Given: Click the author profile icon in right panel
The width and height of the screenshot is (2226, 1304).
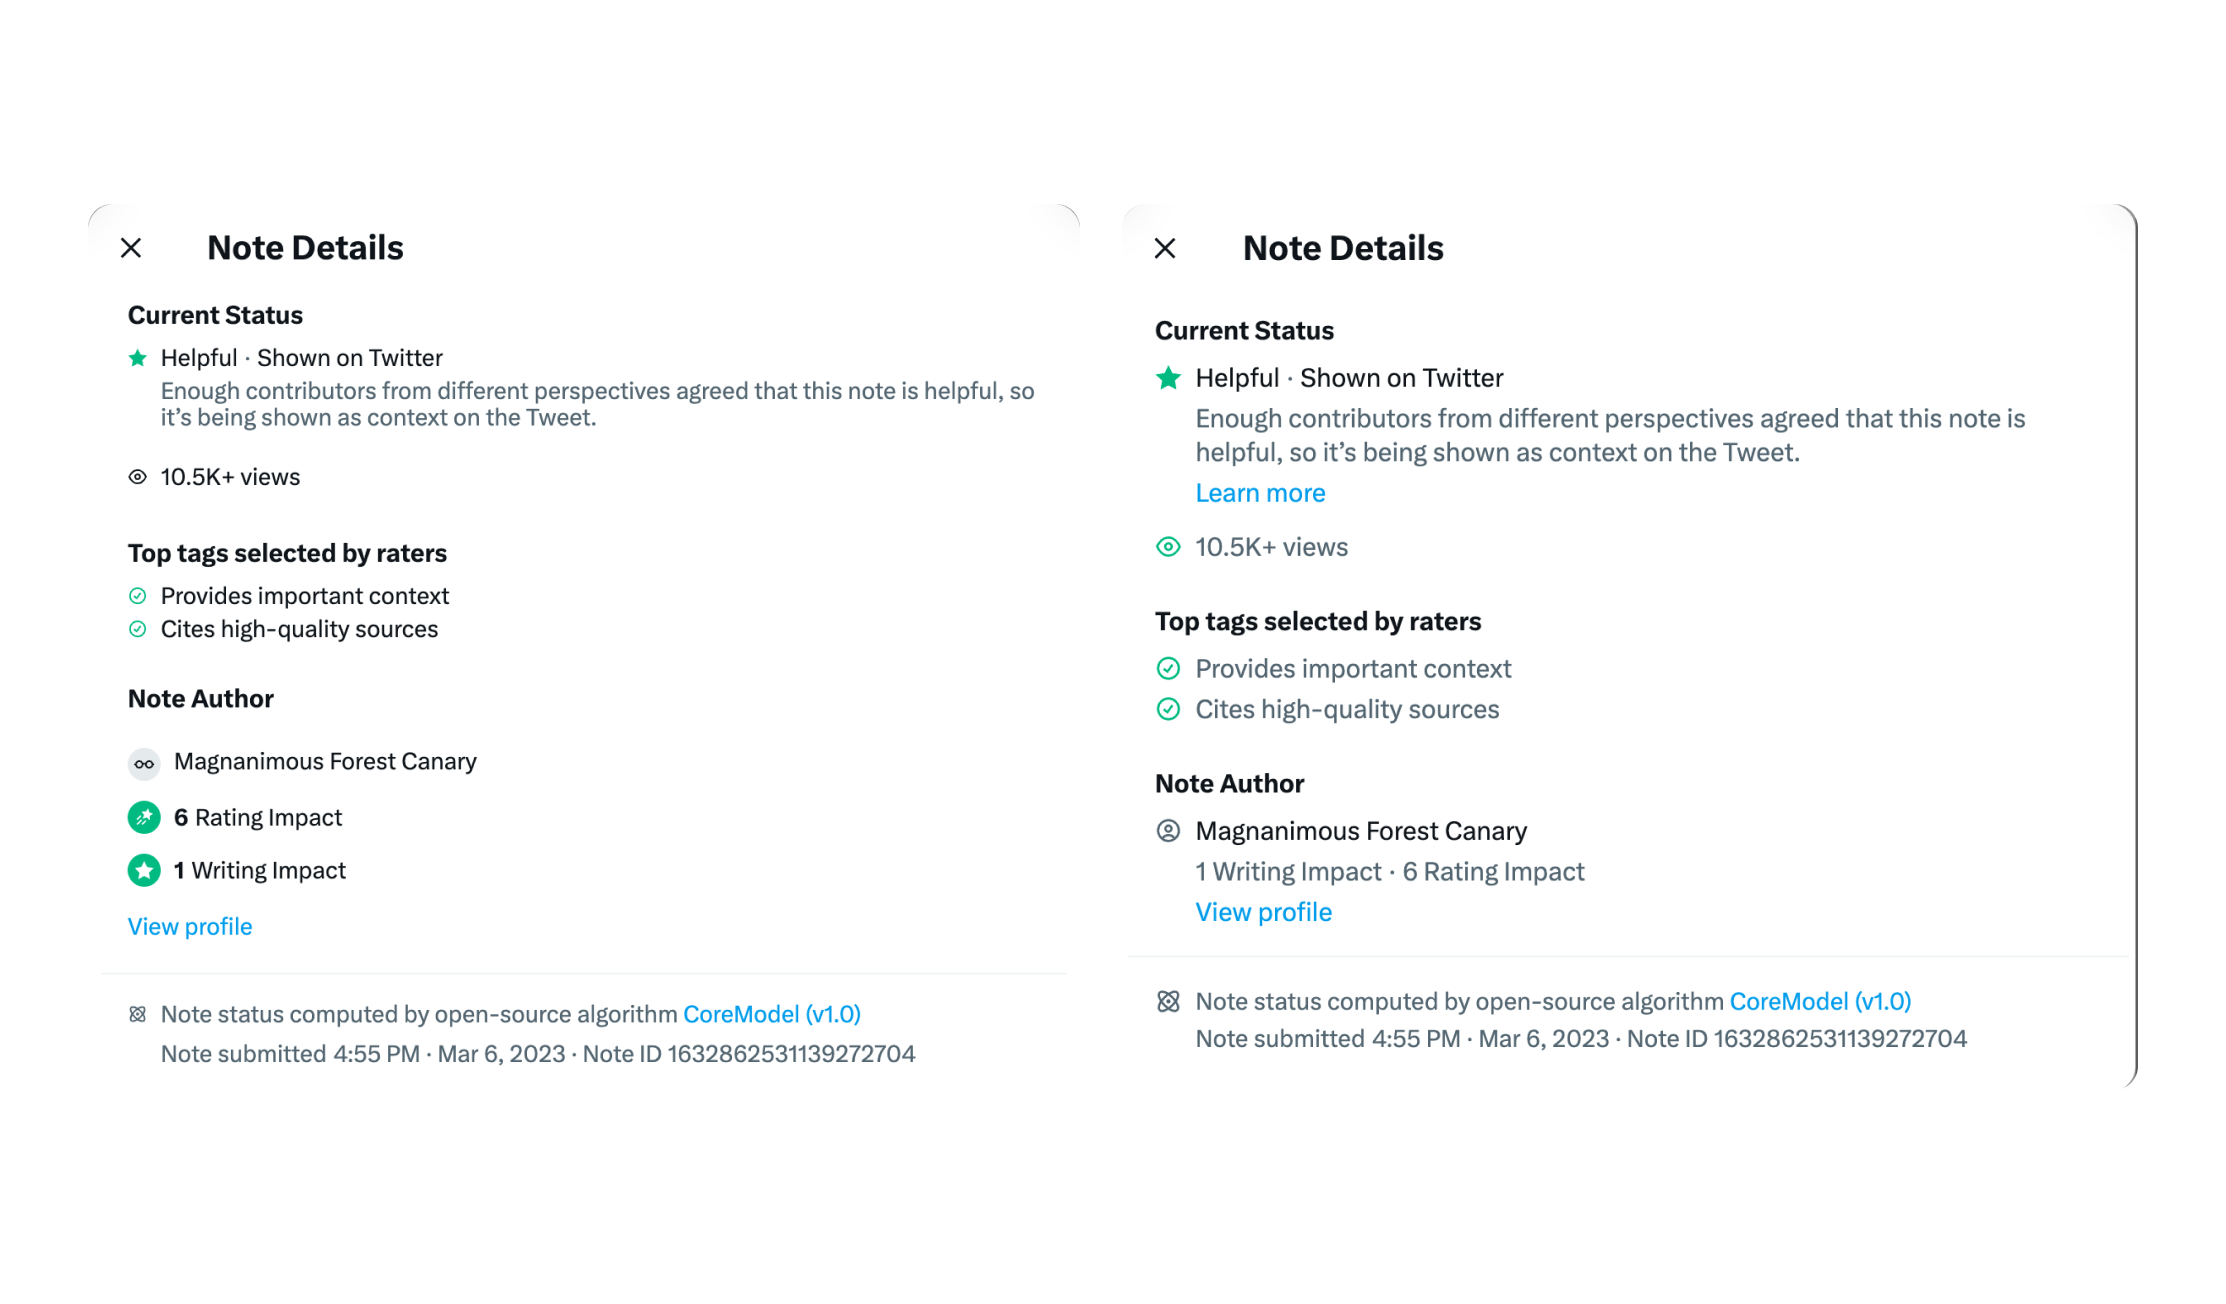Looking at the screenshot, I should coord(1168,831).
